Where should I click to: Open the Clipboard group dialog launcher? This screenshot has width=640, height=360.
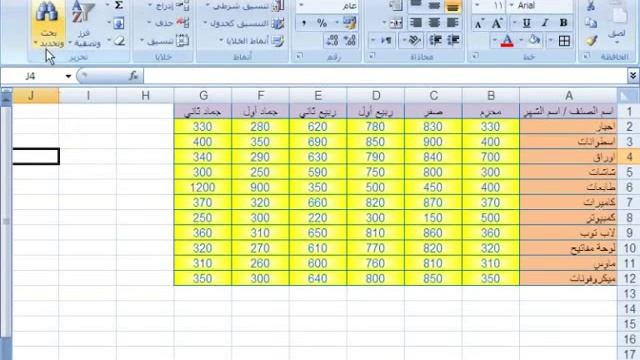click(587, 56)
